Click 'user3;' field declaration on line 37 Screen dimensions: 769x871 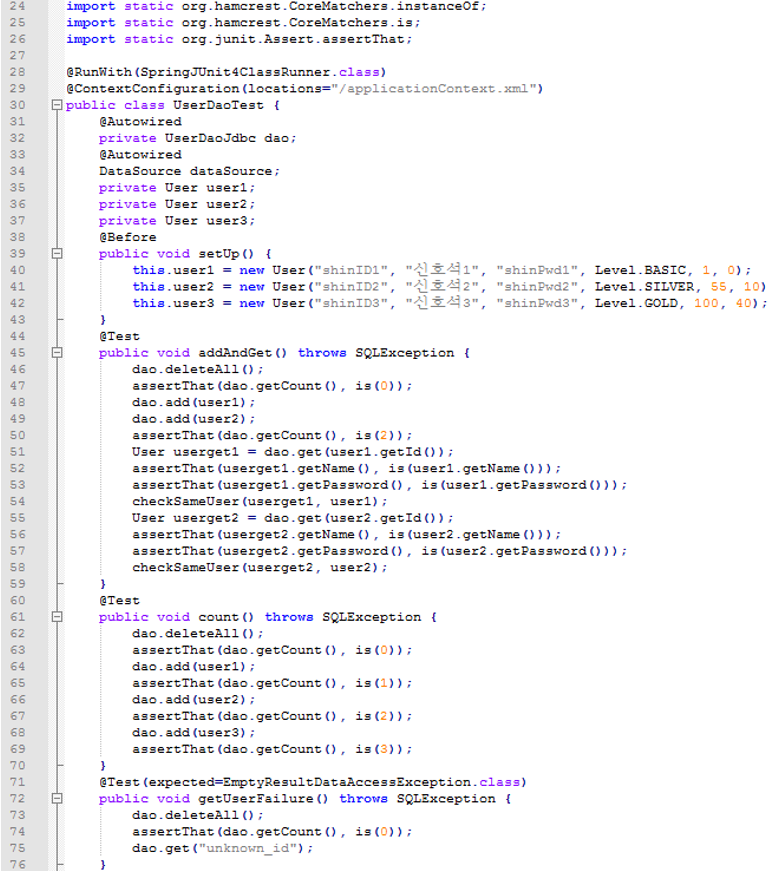pos(231,221)
